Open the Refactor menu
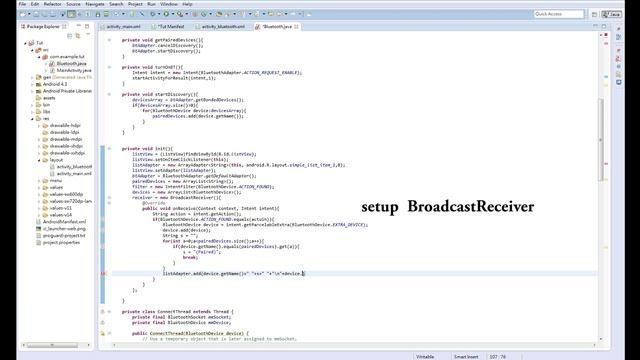Screen dimensions: 640x360 tap(52, 4)
